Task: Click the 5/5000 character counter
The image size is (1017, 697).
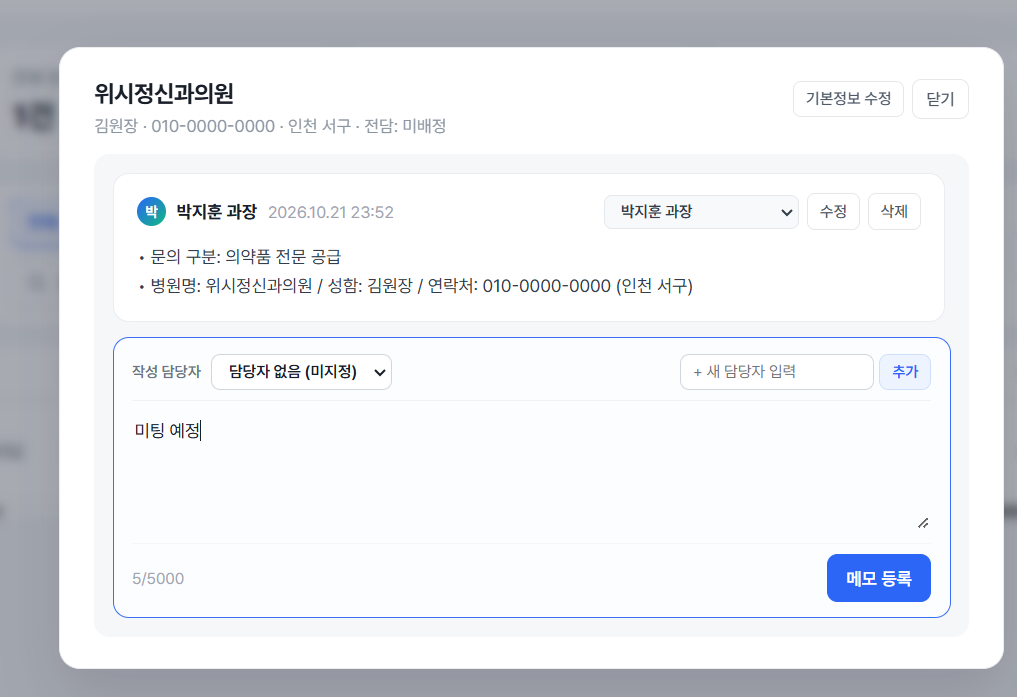Action: (158, 578)
